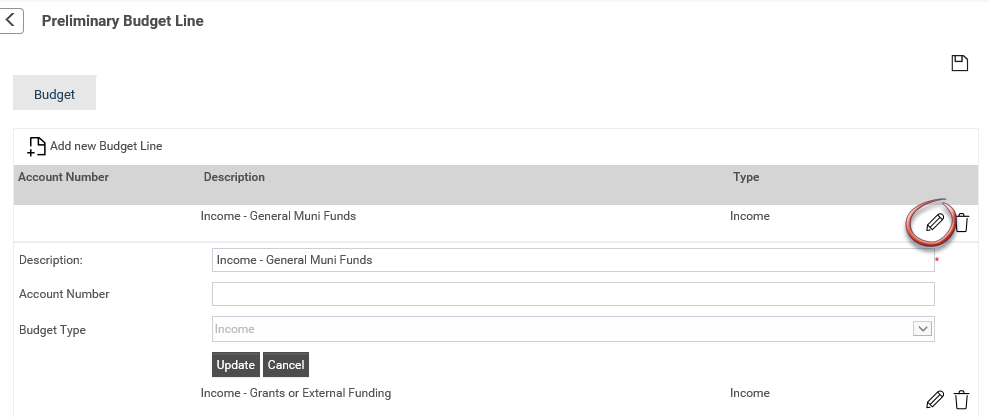This screenshot has height=417, width=989.
Task: Click inside the Budget Type Income combo box
Action: pyautogui.click(x=573, y=329)
